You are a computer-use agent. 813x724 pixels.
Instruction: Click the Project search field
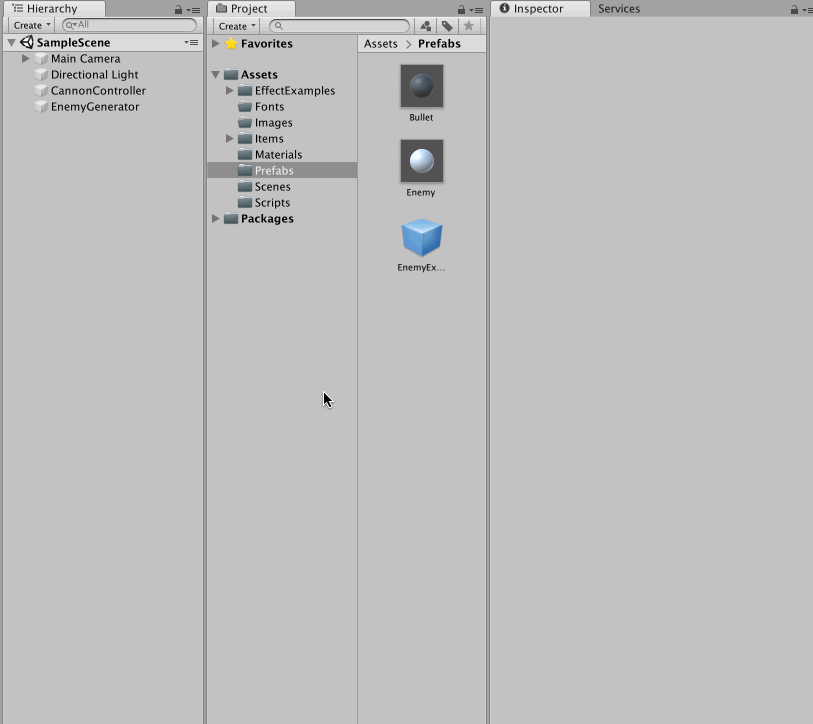[x=340, y=26]
